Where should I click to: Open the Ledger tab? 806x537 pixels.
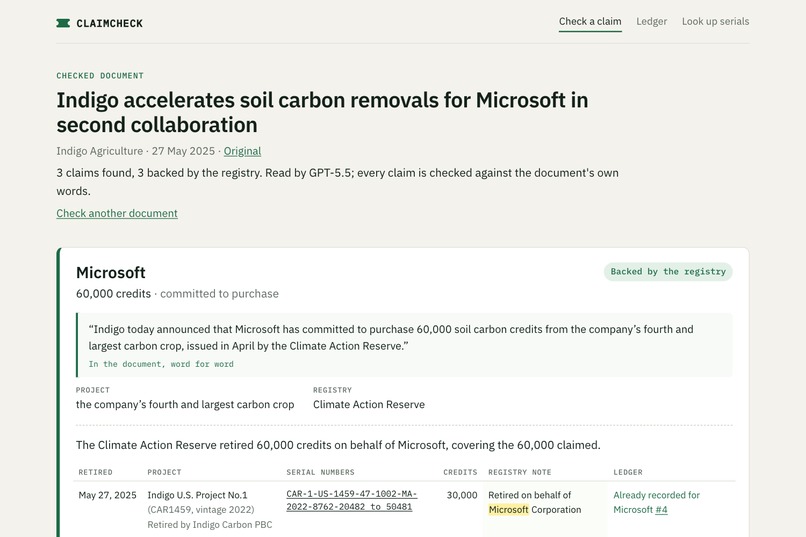coord(651,22)
